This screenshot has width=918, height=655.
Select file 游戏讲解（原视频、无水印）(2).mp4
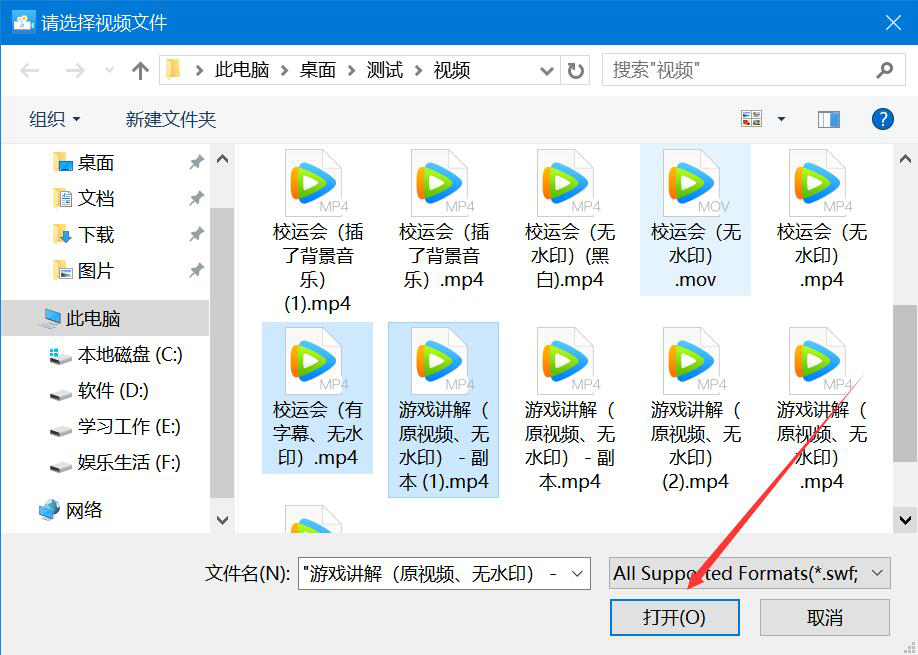(x=696, y=410)
